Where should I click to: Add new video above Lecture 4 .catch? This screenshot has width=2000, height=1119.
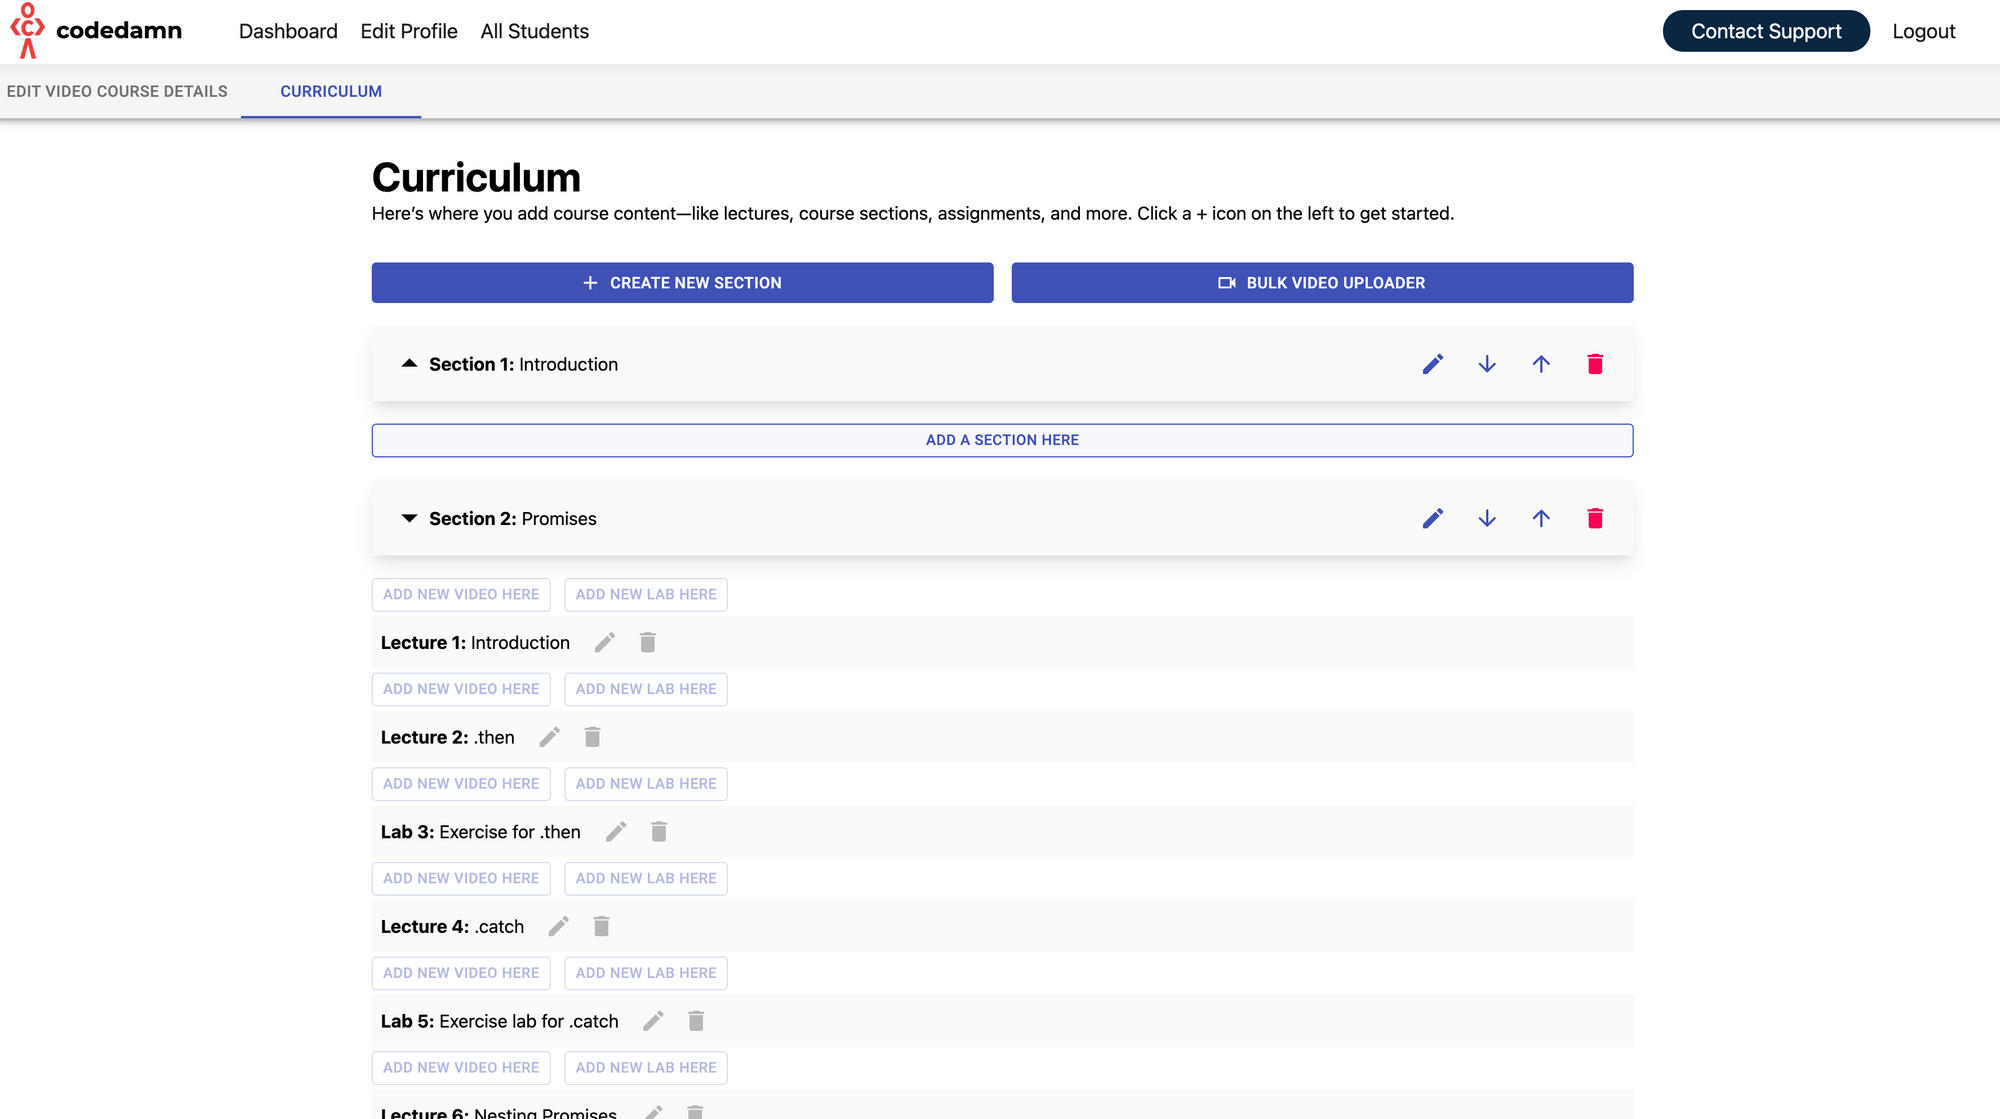click(x=461, y=878)
